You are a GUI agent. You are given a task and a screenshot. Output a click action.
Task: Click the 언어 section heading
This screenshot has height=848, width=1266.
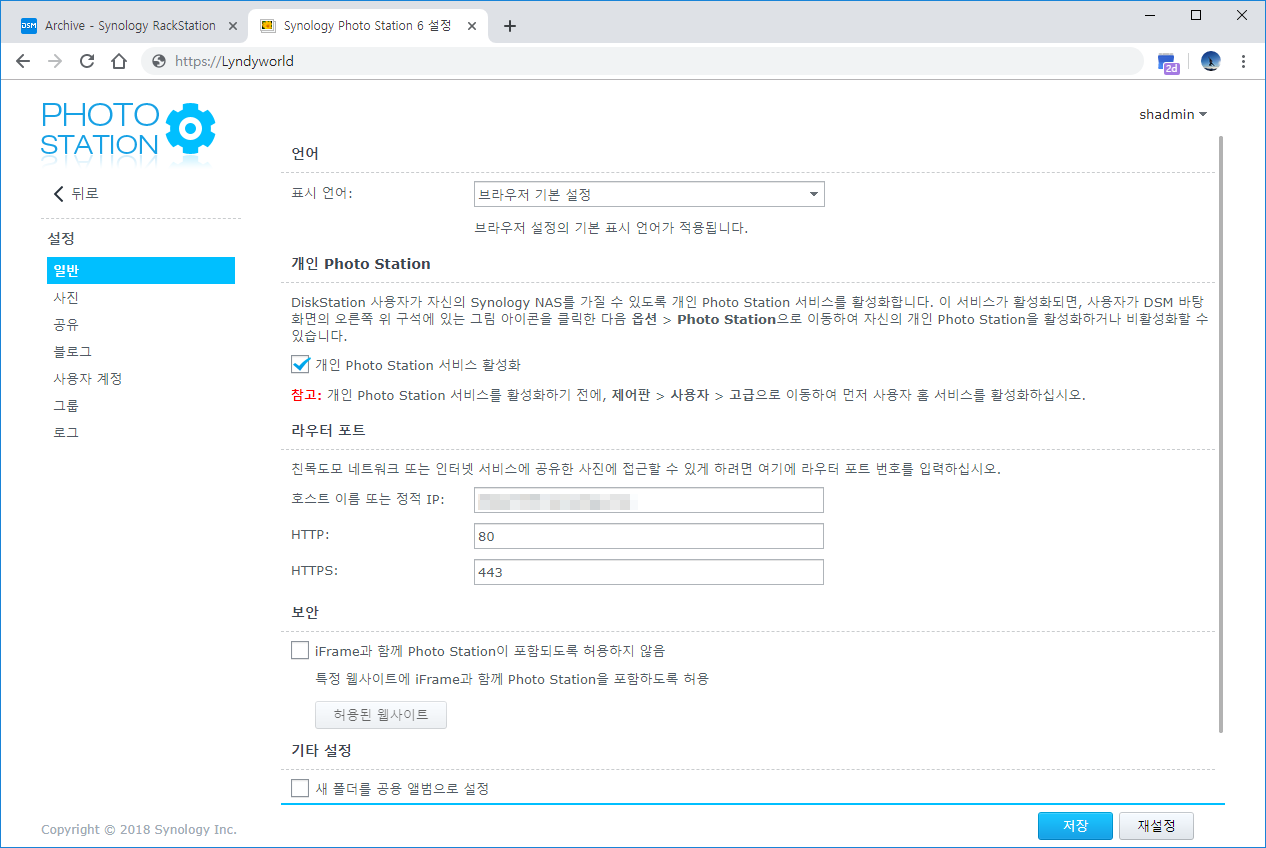(305, 154)
